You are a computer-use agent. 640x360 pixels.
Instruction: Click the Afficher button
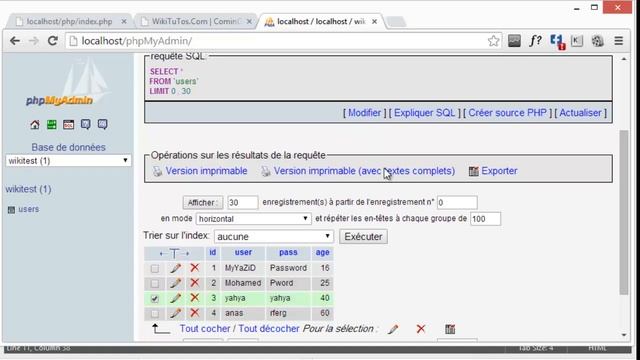[x=202, y=202]
